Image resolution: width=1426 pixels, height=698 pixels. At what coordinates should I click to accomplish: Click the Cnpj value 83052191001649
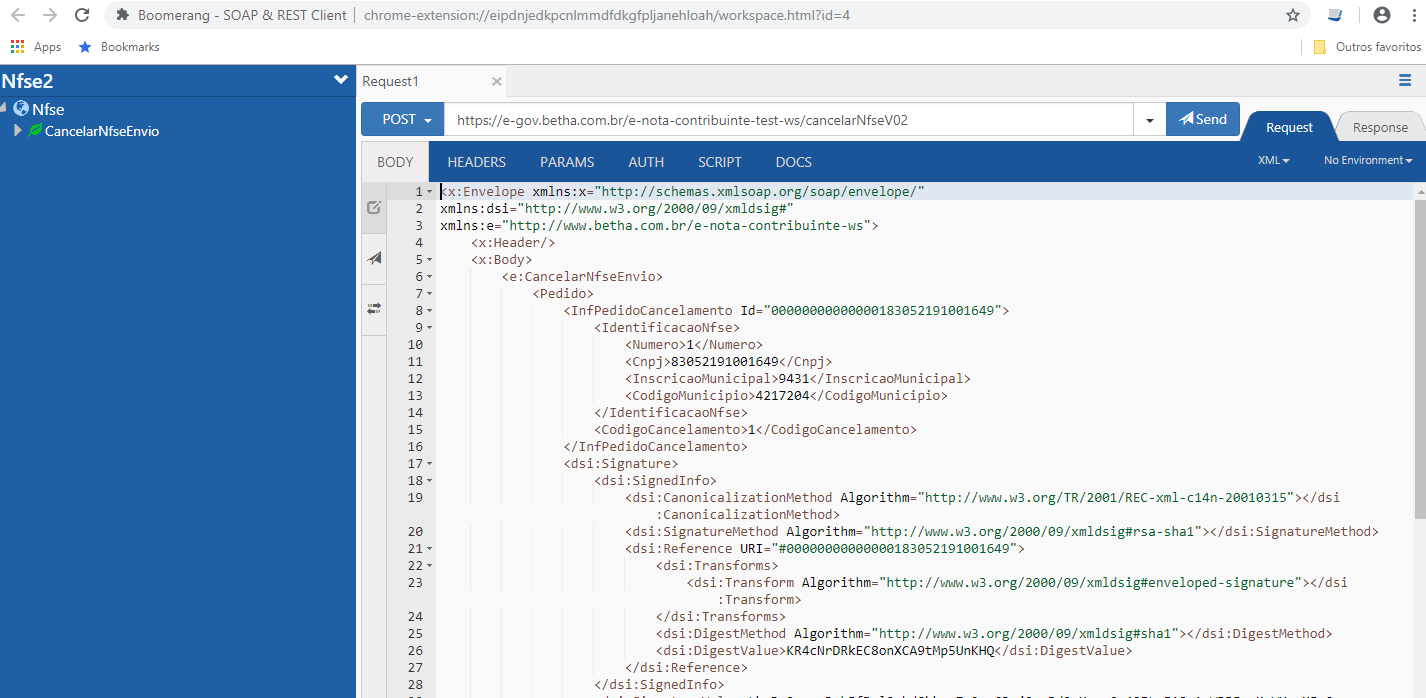pos(724,362)
